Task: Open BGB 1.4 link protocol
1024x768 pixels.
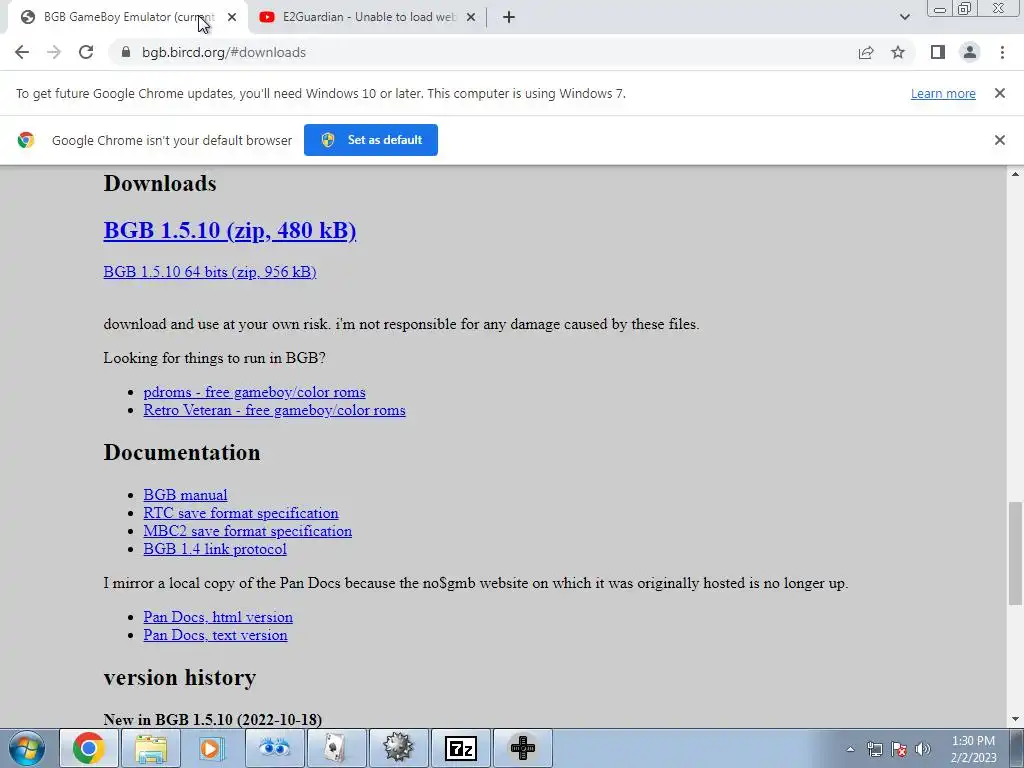Action: [x=215, y=549]
